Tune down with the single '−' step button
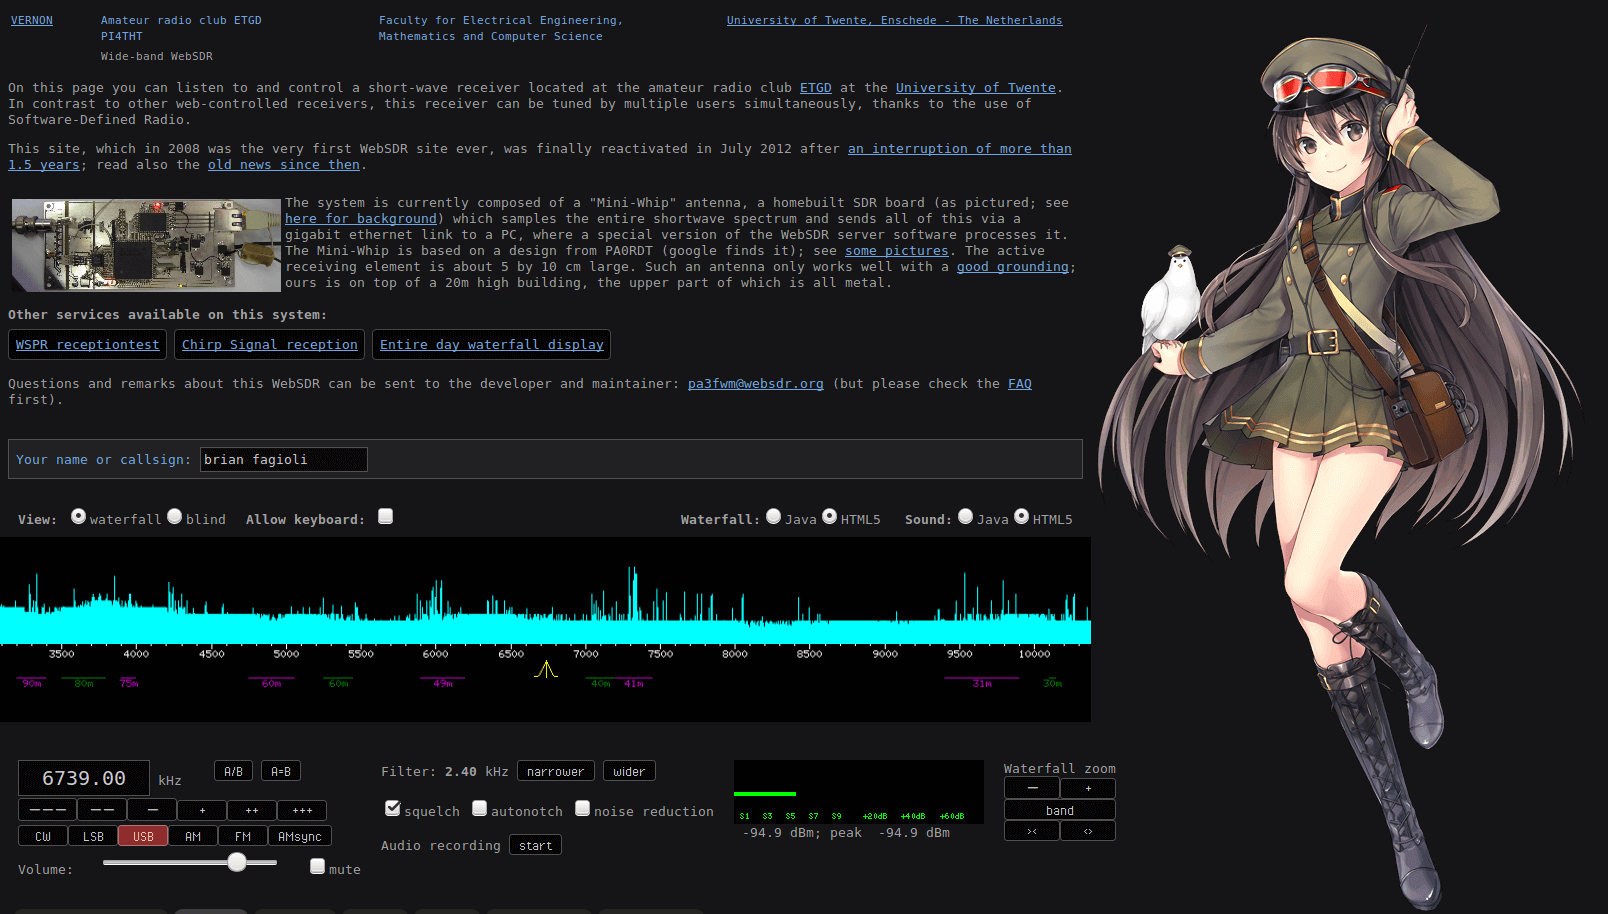This screenshot has height=914, width=1608. pyautogui.click(x=152, y=810)
